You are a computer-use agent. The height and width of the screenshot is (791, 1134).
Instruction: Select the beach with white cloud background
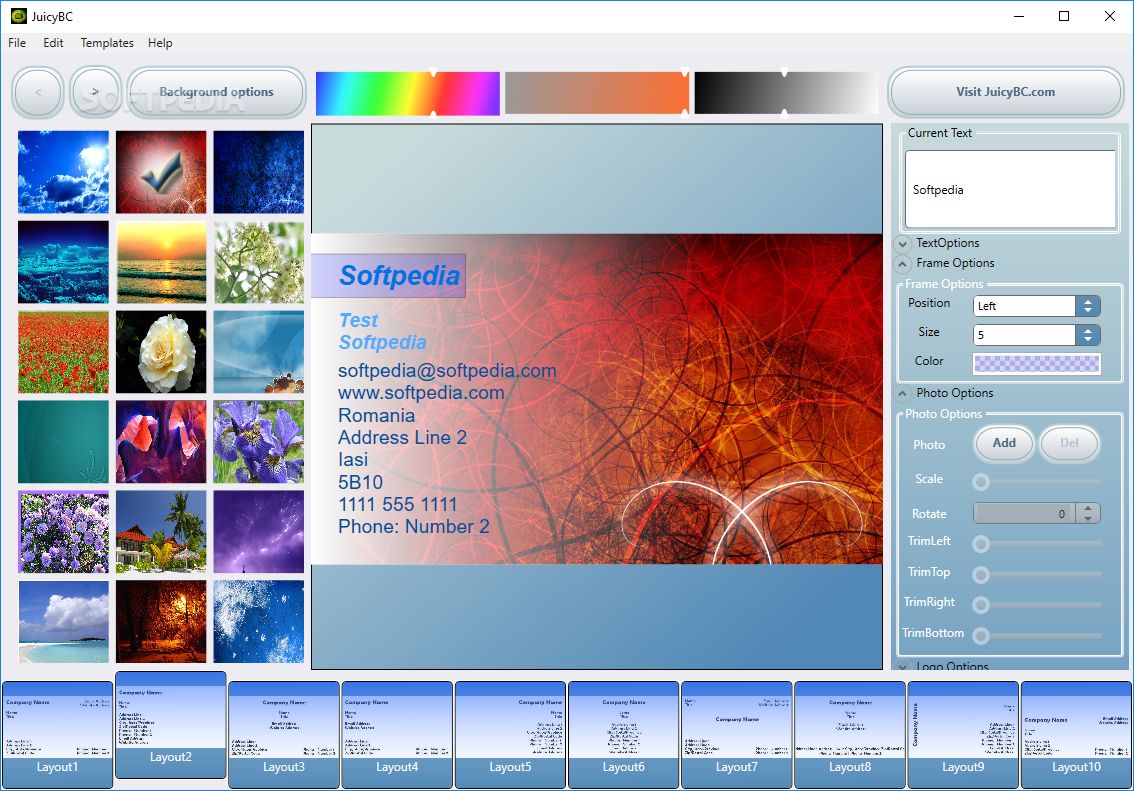pos(64,622)
